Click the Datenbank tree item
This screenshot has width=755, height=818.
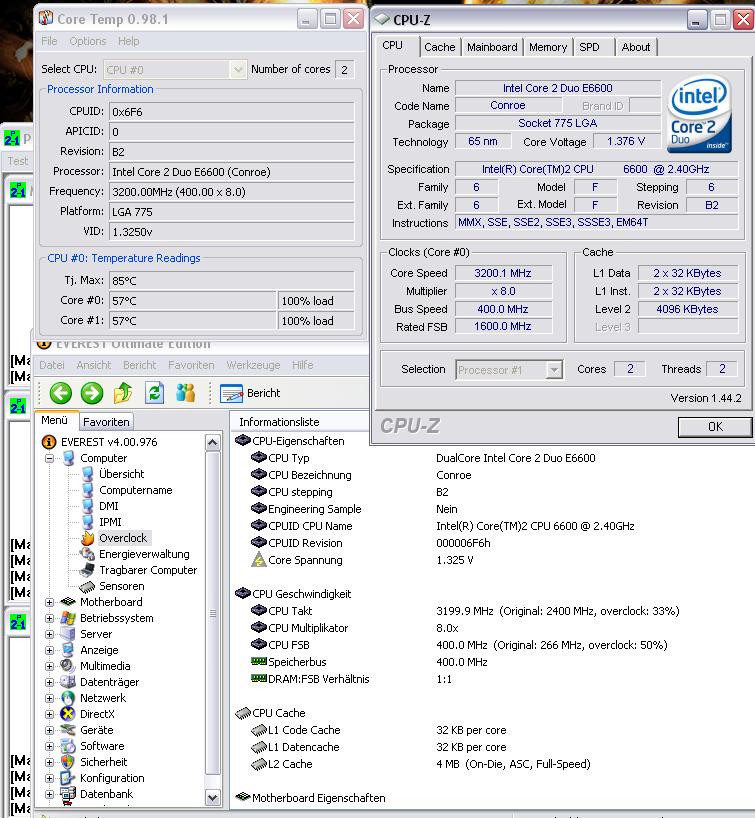coord(106,794)
